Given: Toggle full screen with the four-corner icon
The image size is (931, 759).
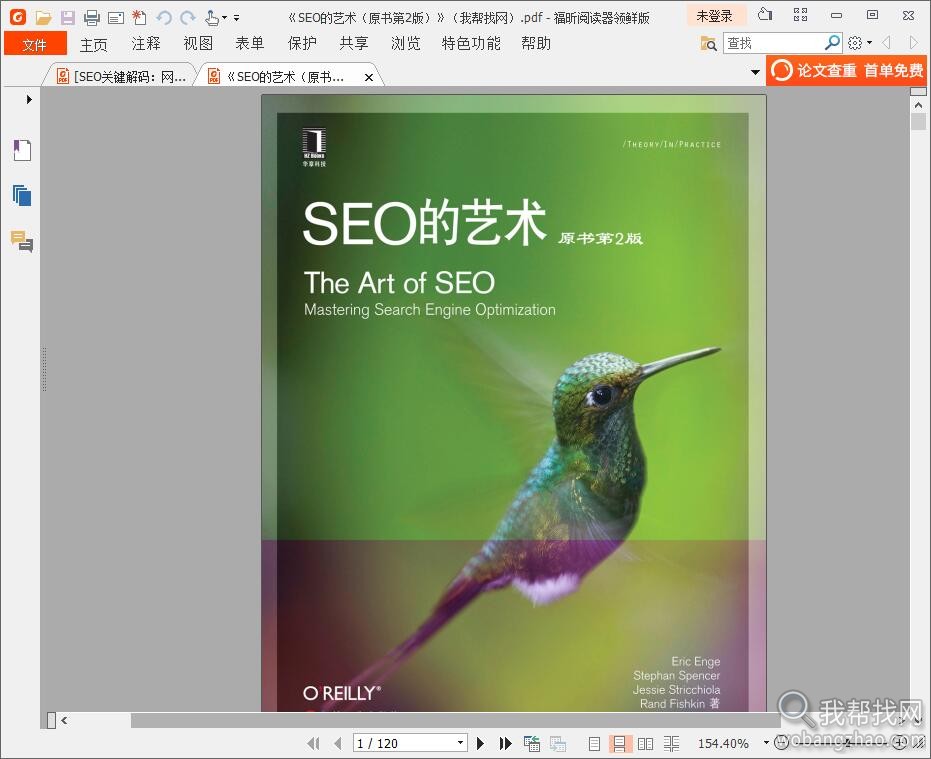Looking at the screenshot, I should [800, 15].
